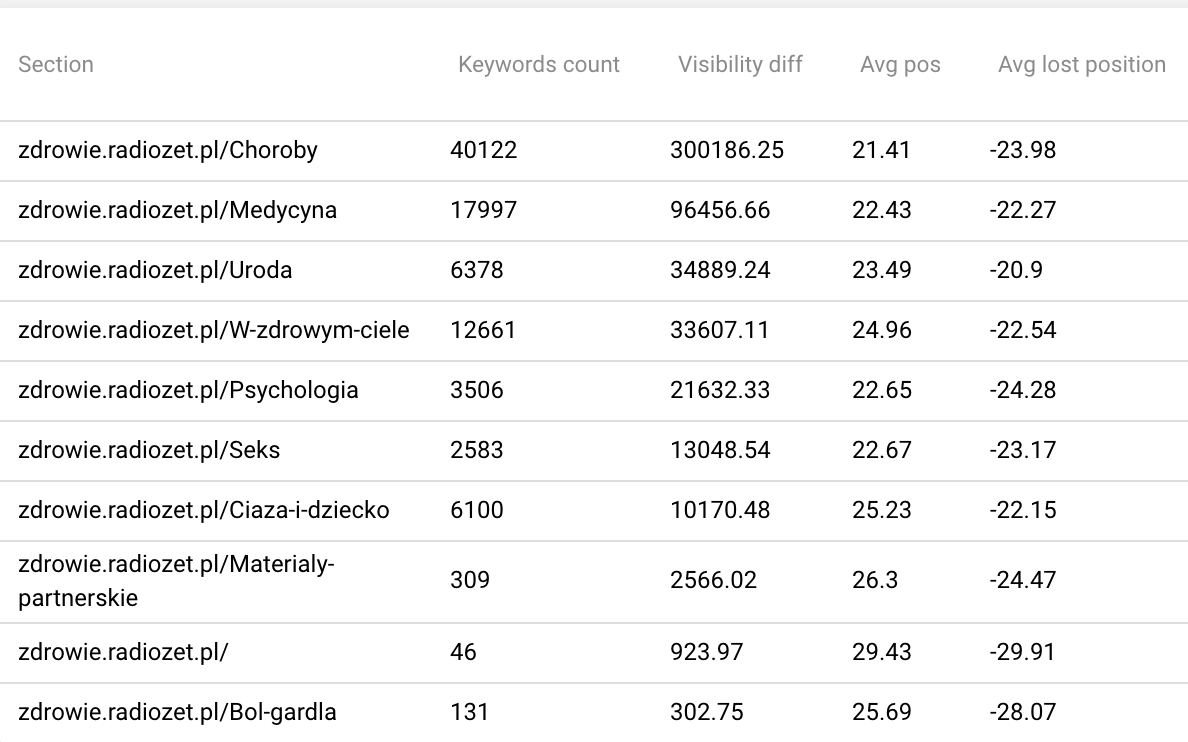Sort by Keywords count column header
The width and height of the screenshot is (1188, 742).
point(539,64)
